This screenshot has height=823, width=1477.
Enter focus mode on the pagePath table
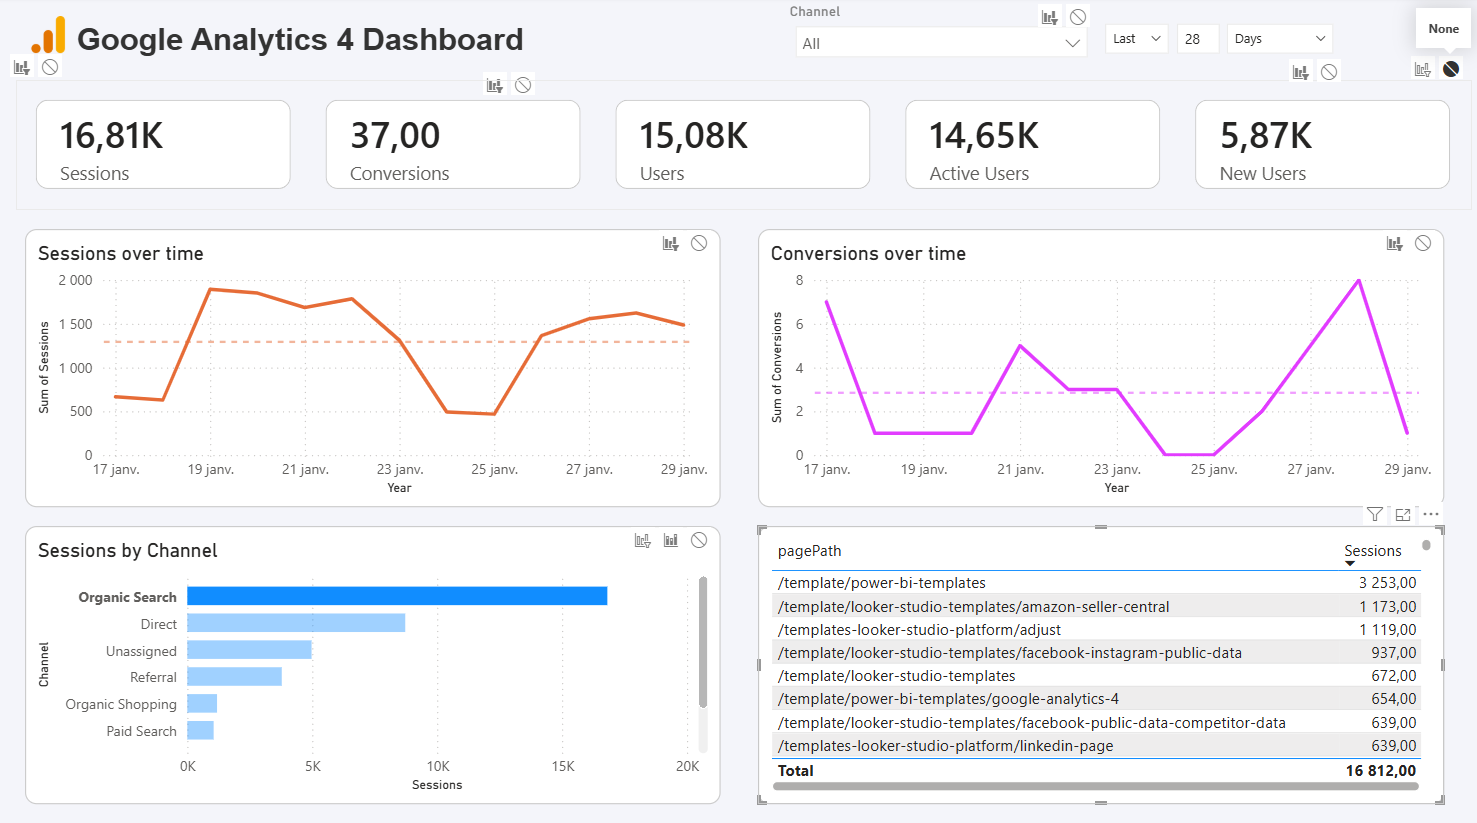(x=1402, y=514)
